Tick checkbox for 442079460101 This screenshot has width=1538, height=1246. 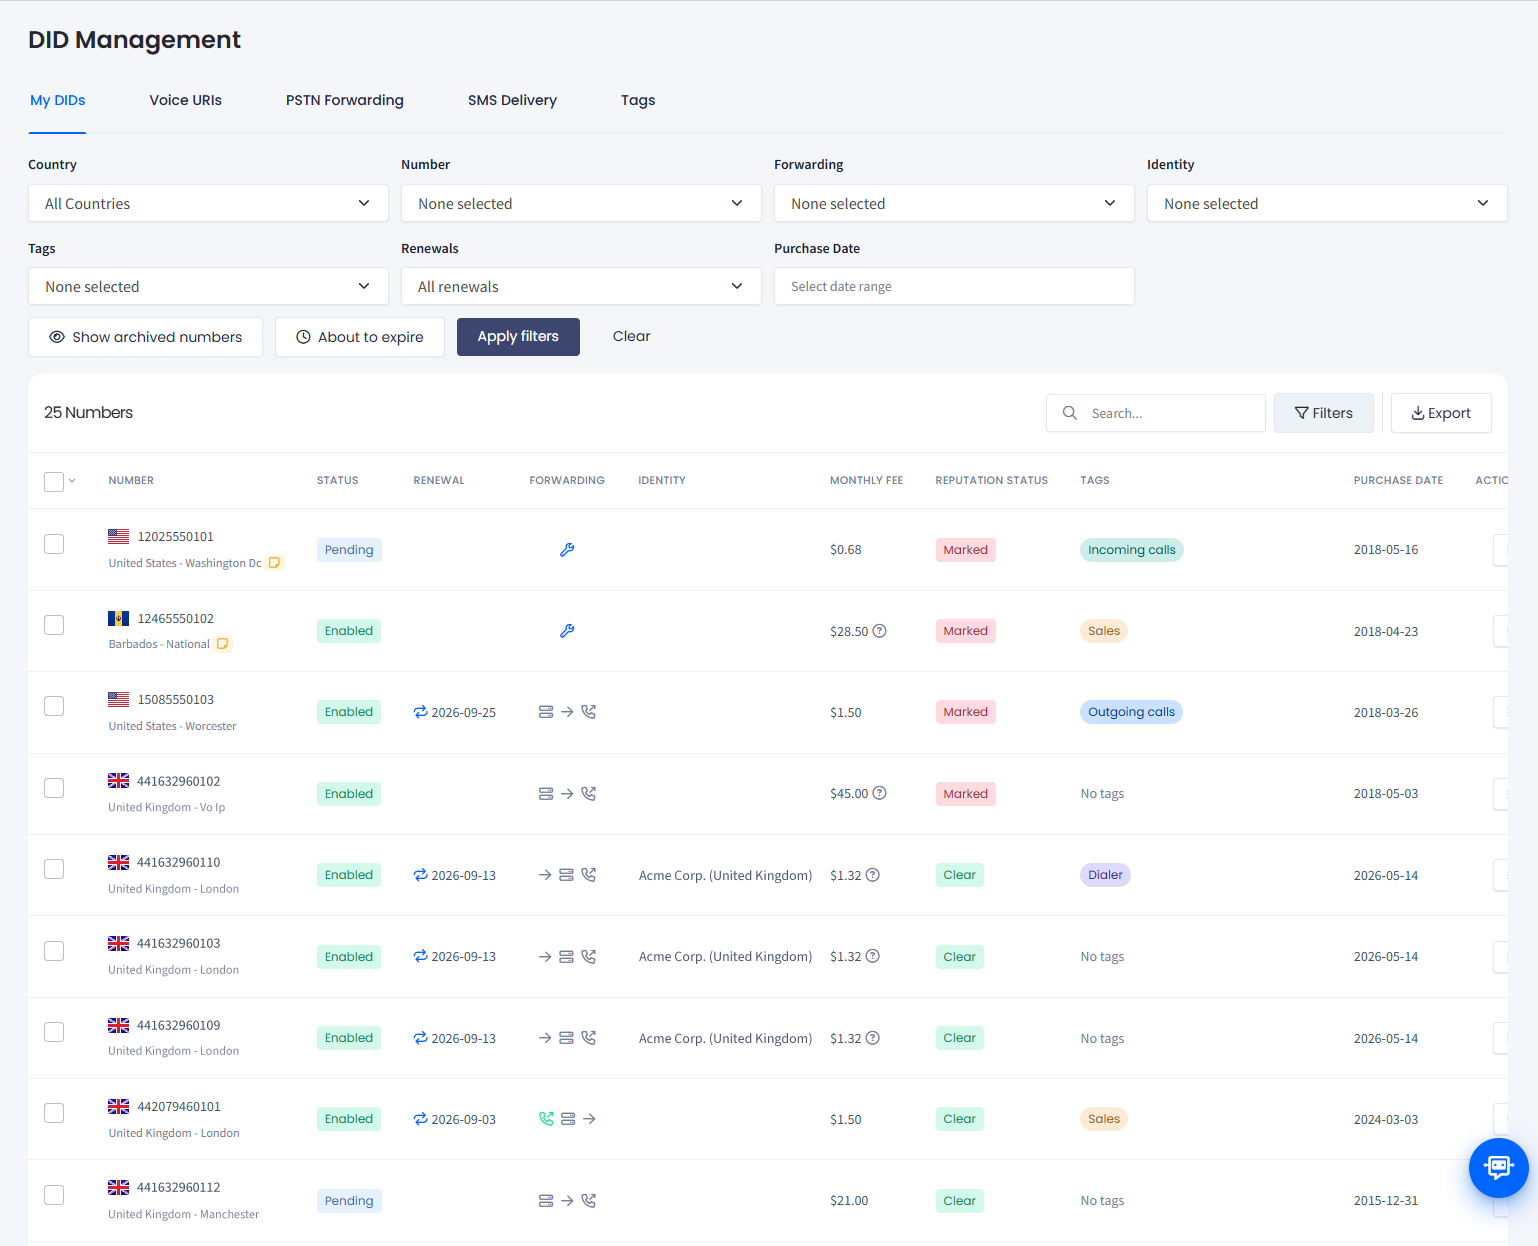[x=54, y=1113]
